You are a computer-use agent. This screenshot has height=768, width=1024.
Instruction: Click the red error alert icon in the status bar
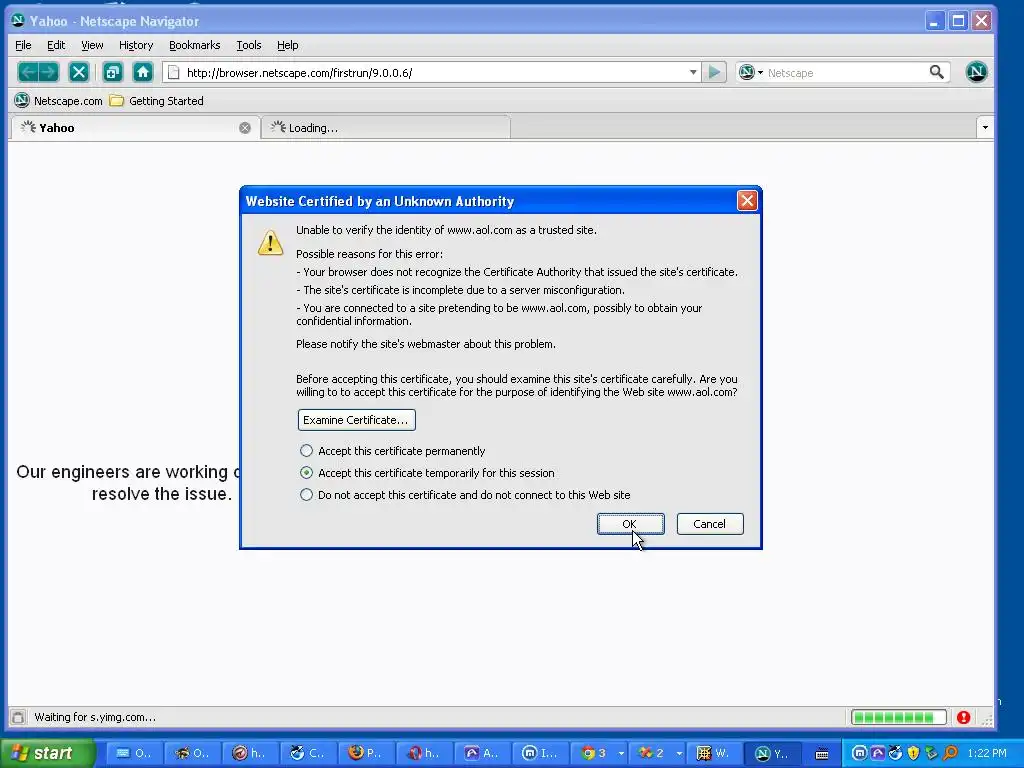point(963,718)
